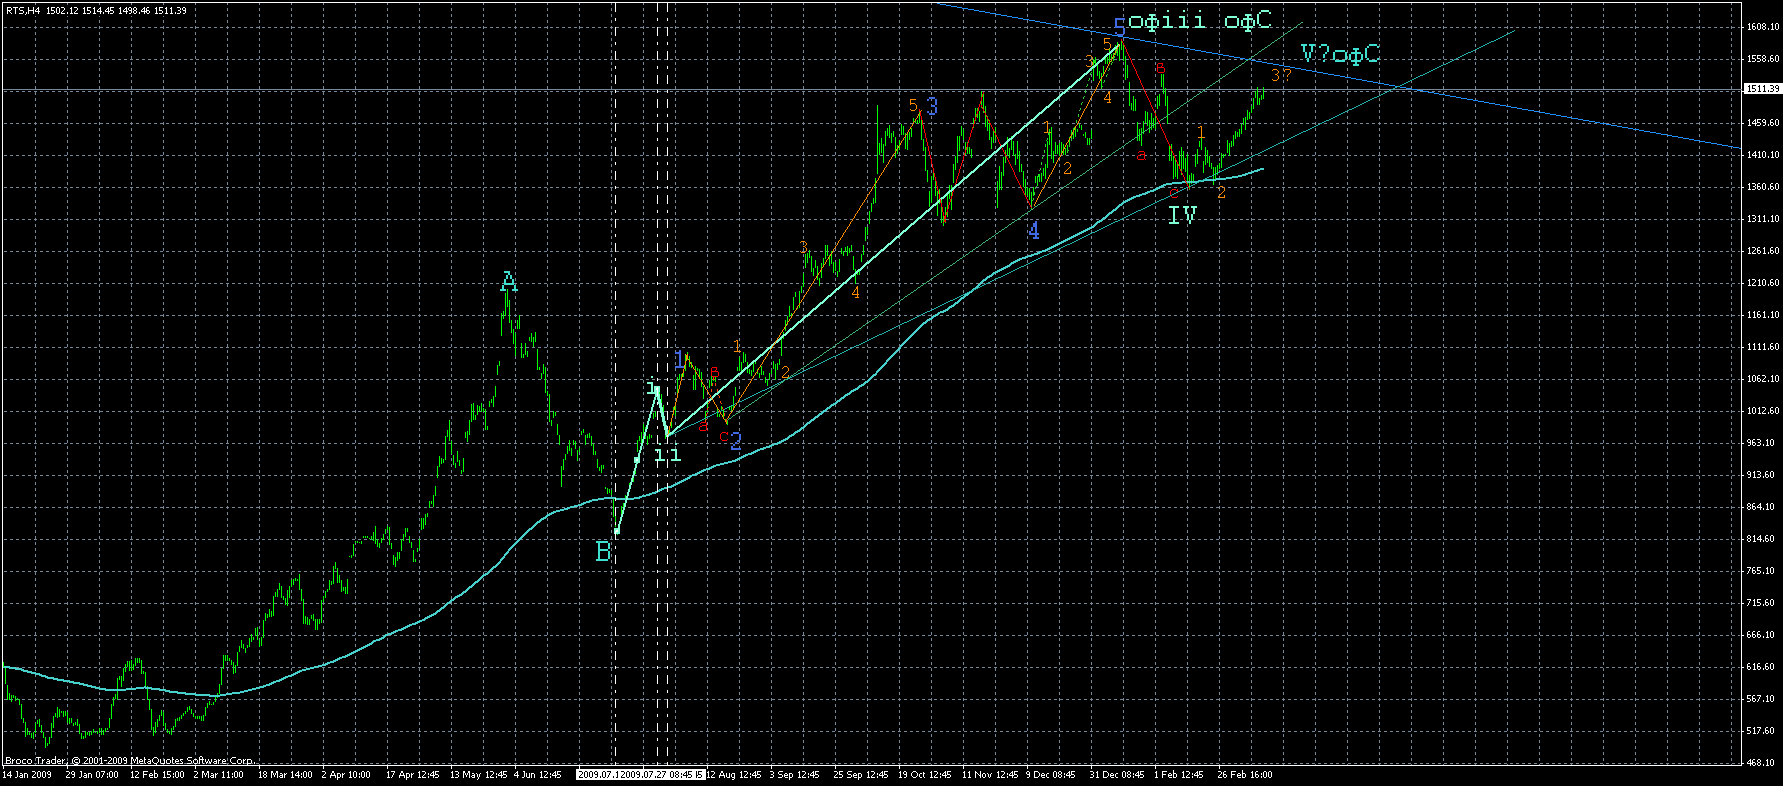Click the 666.10 price axis label
1783x786 pixels.
pos(1762,635)
